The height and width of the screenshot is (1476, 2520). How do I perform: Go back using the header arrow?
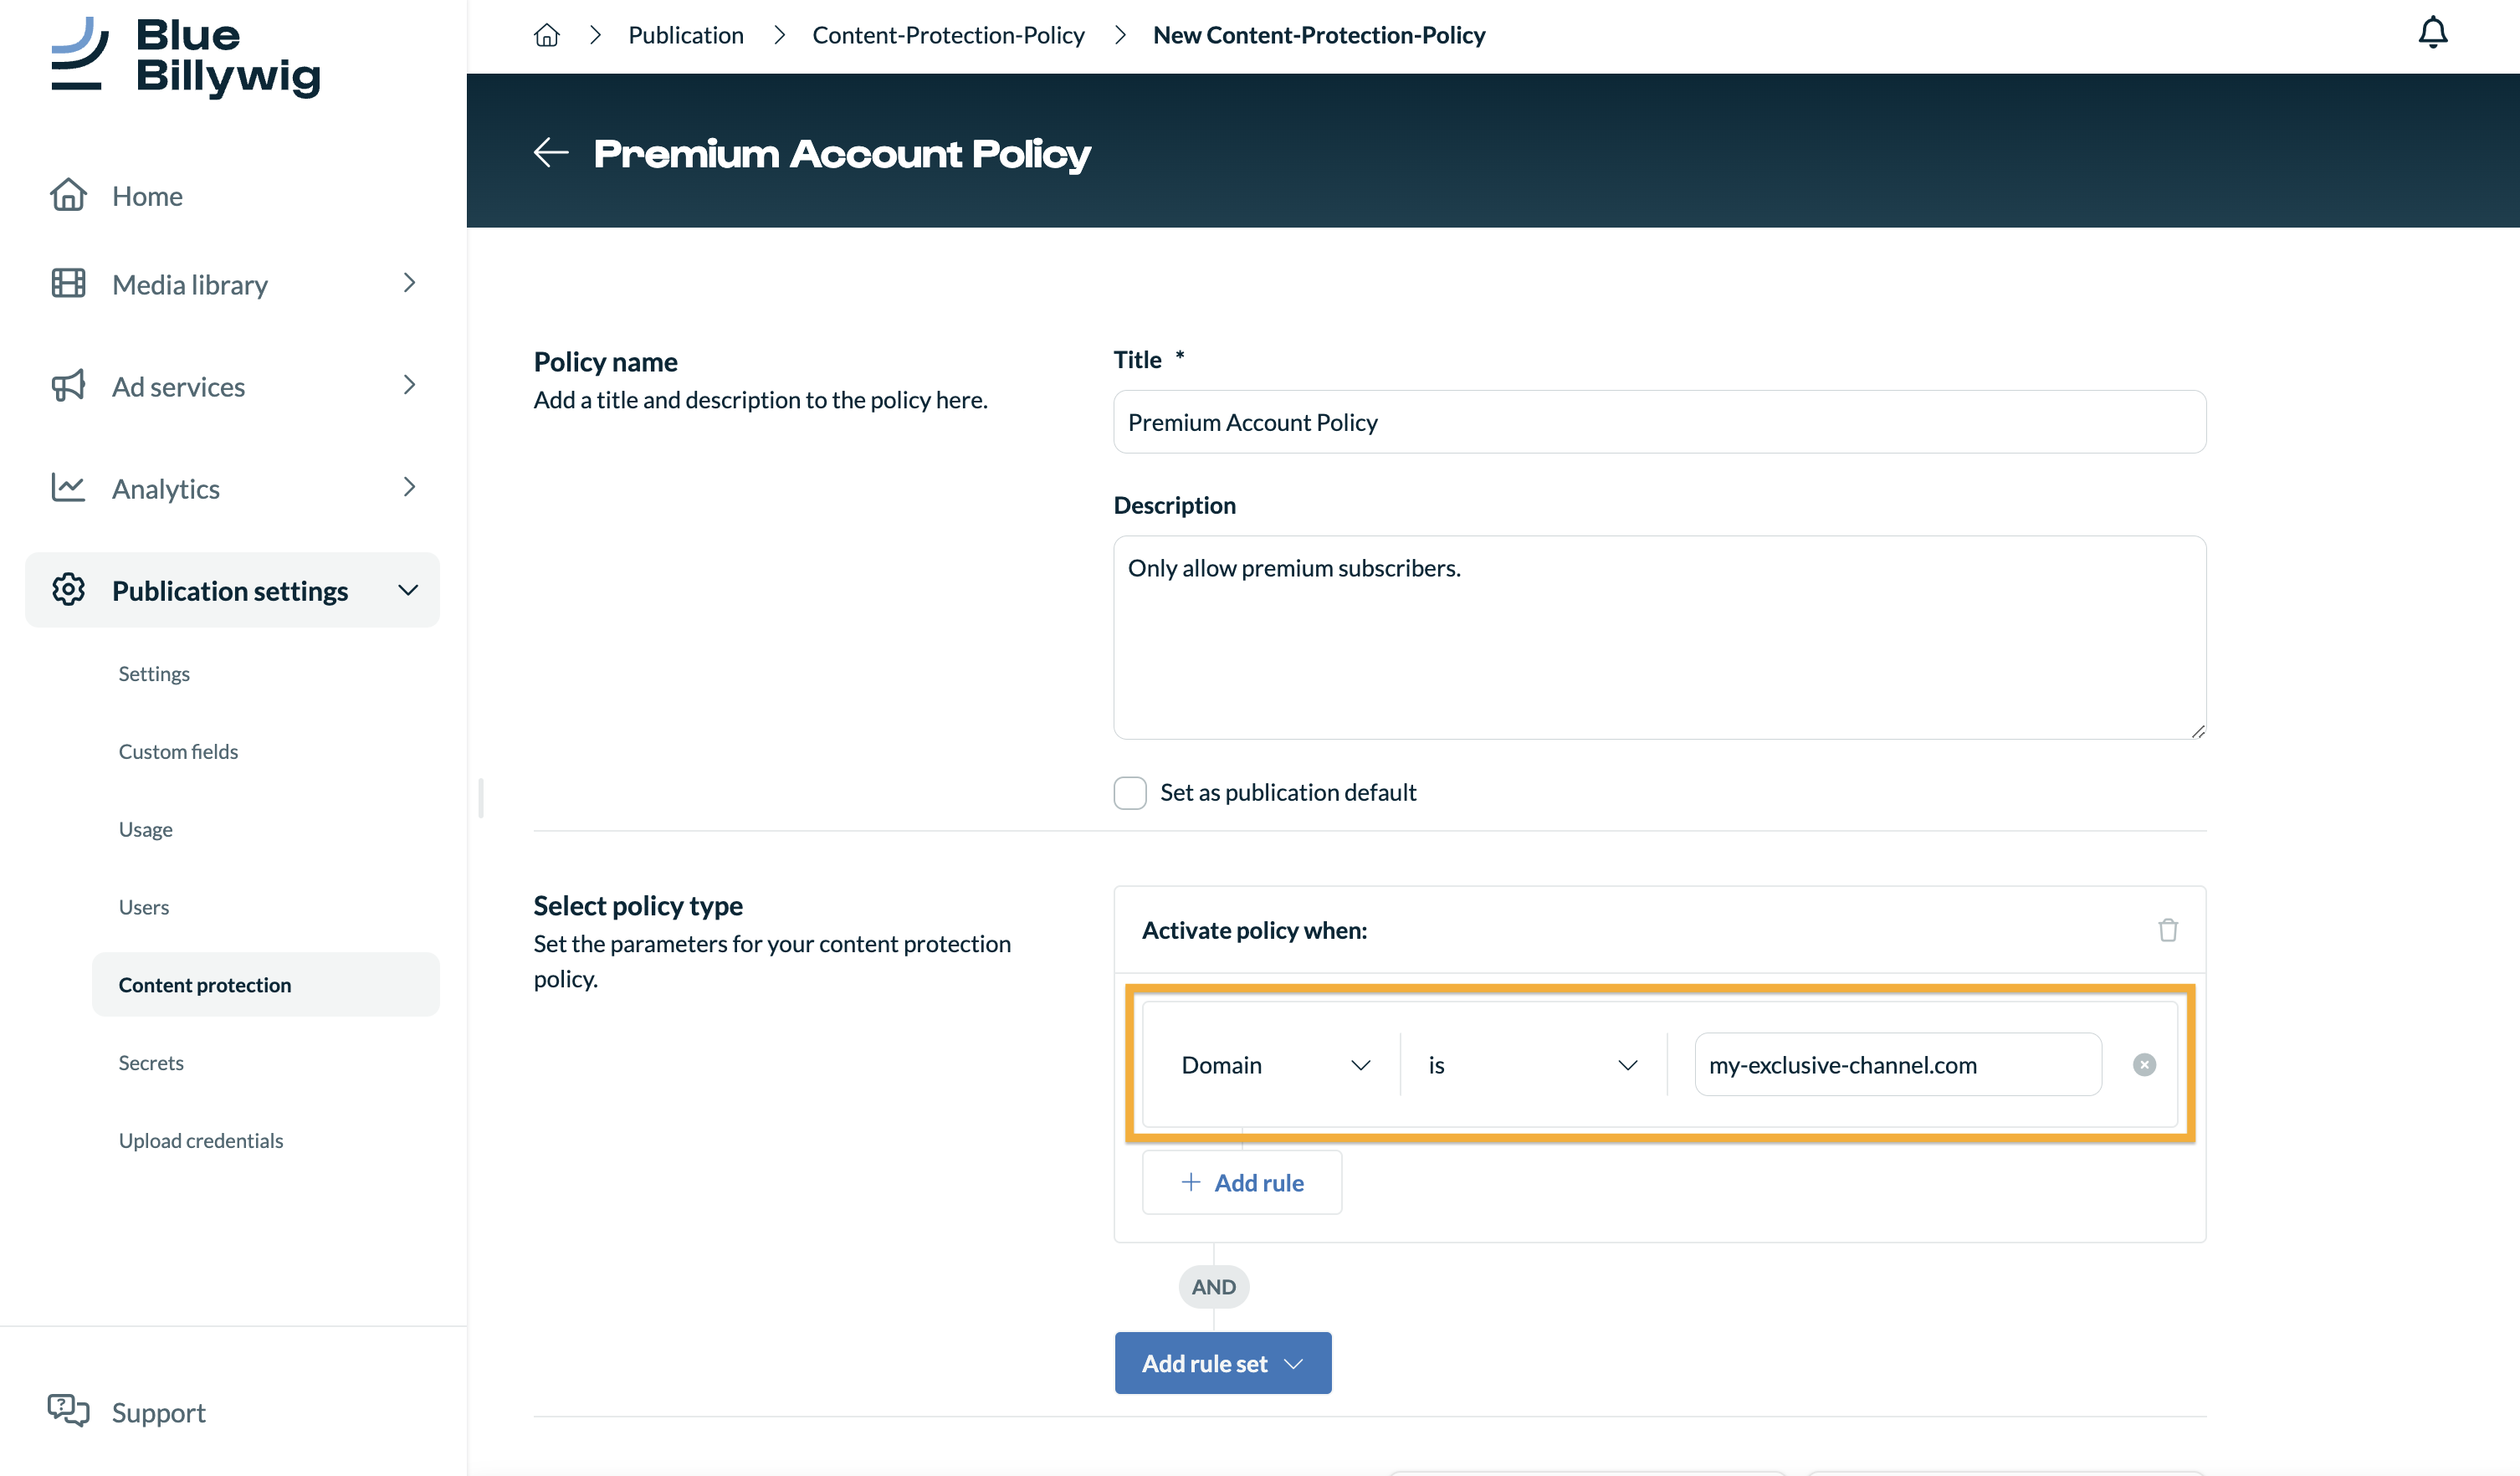coord(551,152)
